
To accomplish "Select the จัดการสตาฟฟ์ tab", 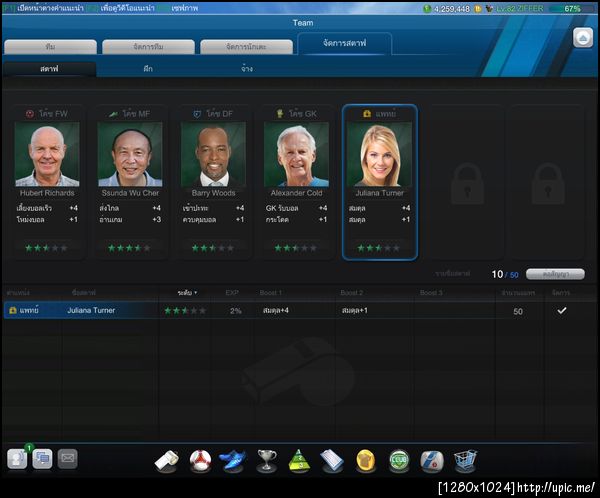I will point(344,43).
